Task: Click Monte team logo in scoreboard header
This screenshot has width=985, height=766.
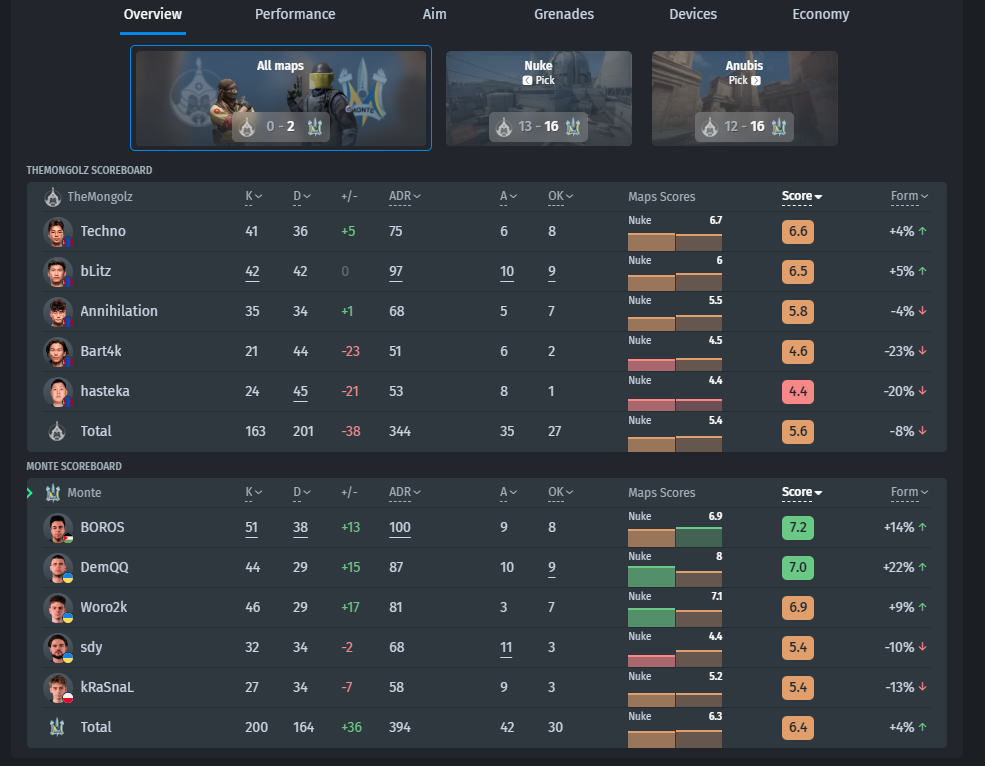Action: pos(53,493)
